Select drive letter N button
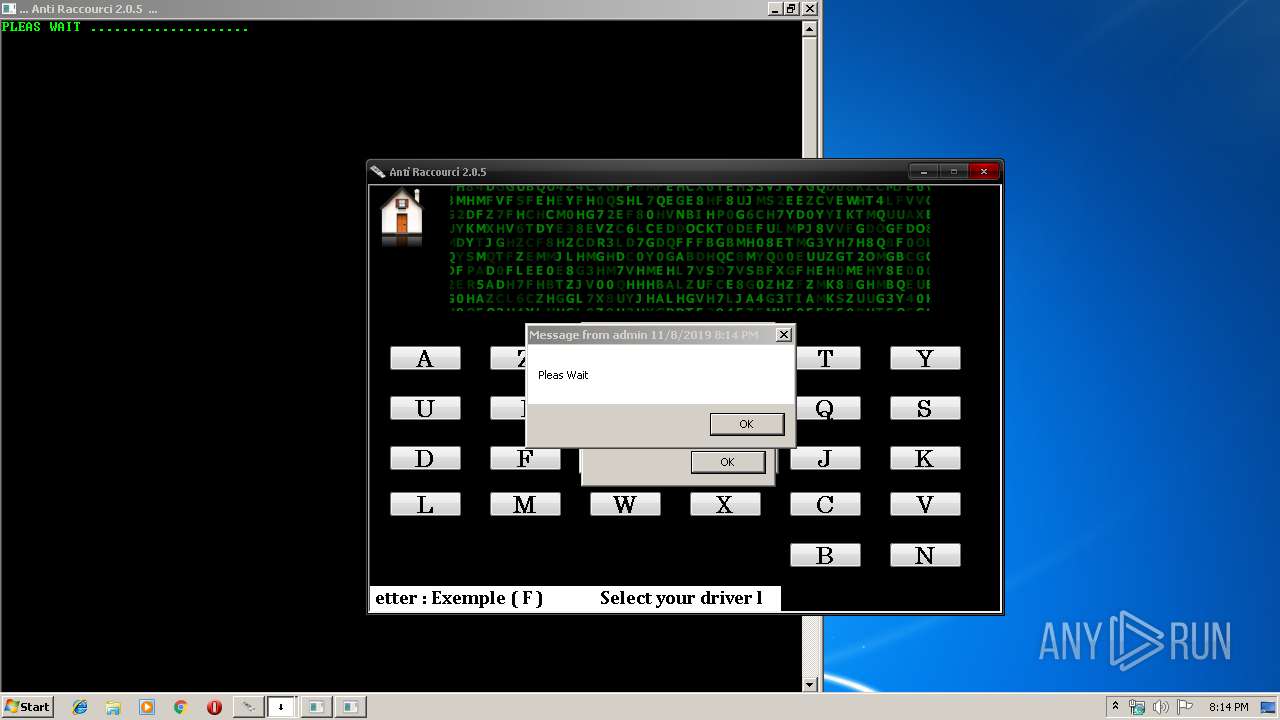1280x720 pixels. 925,555
